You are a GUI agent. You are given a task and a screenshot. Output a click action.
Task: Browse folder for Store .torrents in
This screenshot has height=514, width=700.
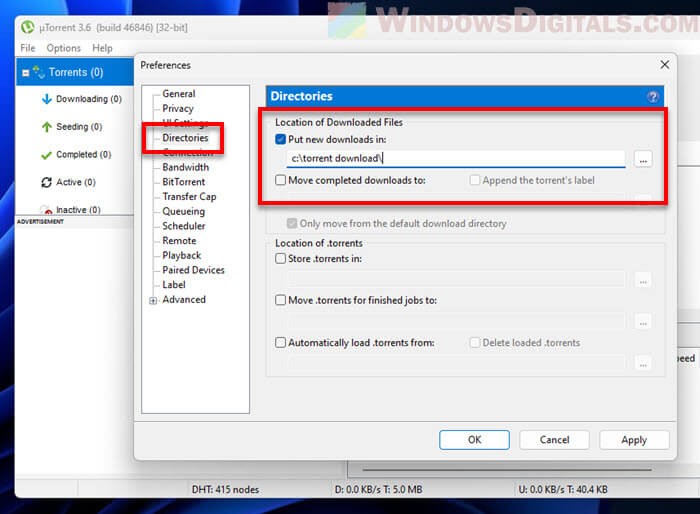643,280
